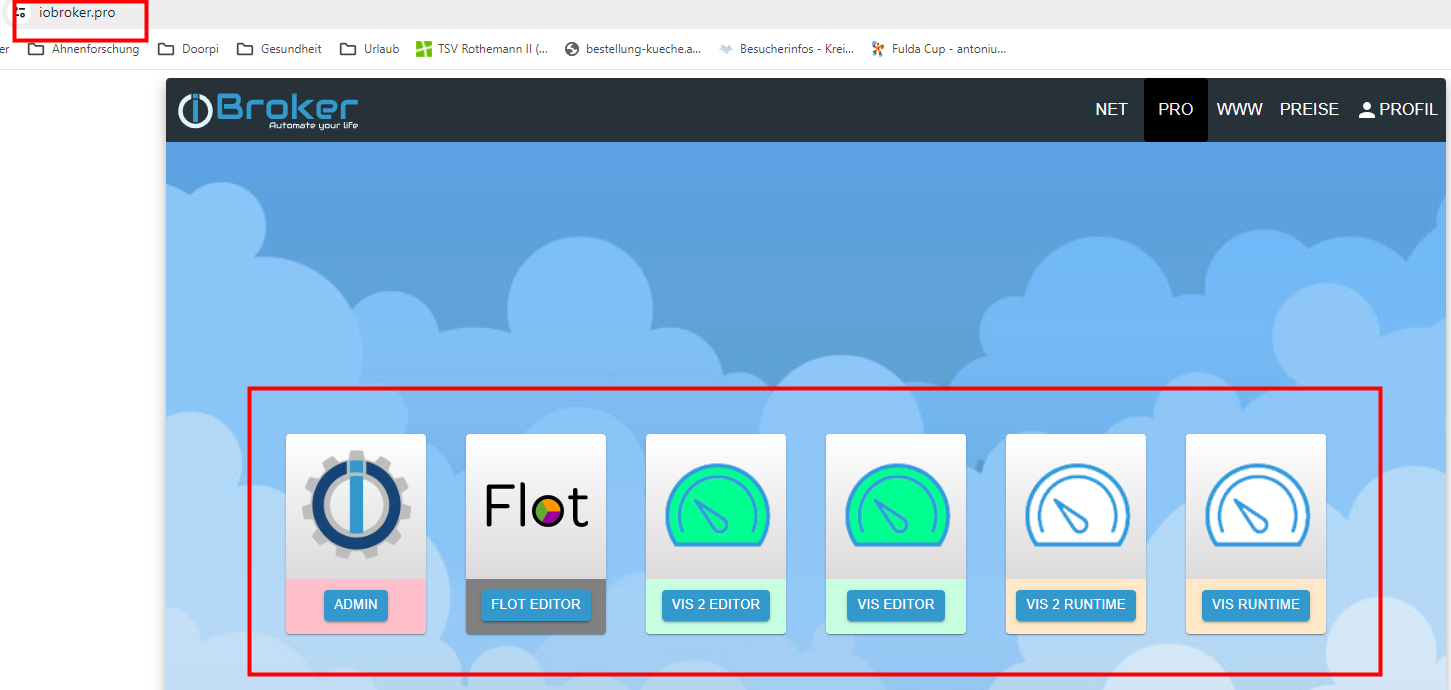Viewport: 1451px width, 690px height.
Task: Launch VIS EDITOR button
Action: 896,605
